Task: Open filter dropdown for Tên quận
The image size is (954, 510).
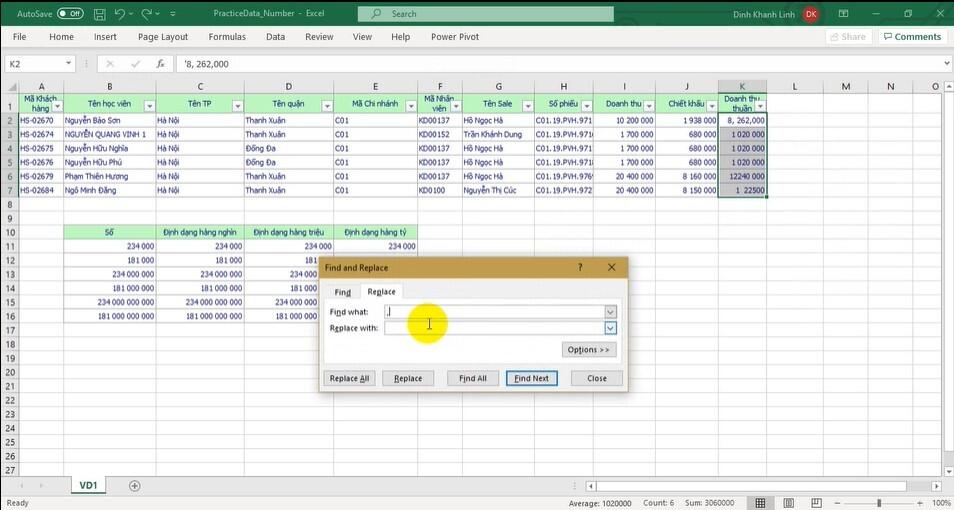Action: click(x=327, y=106)
